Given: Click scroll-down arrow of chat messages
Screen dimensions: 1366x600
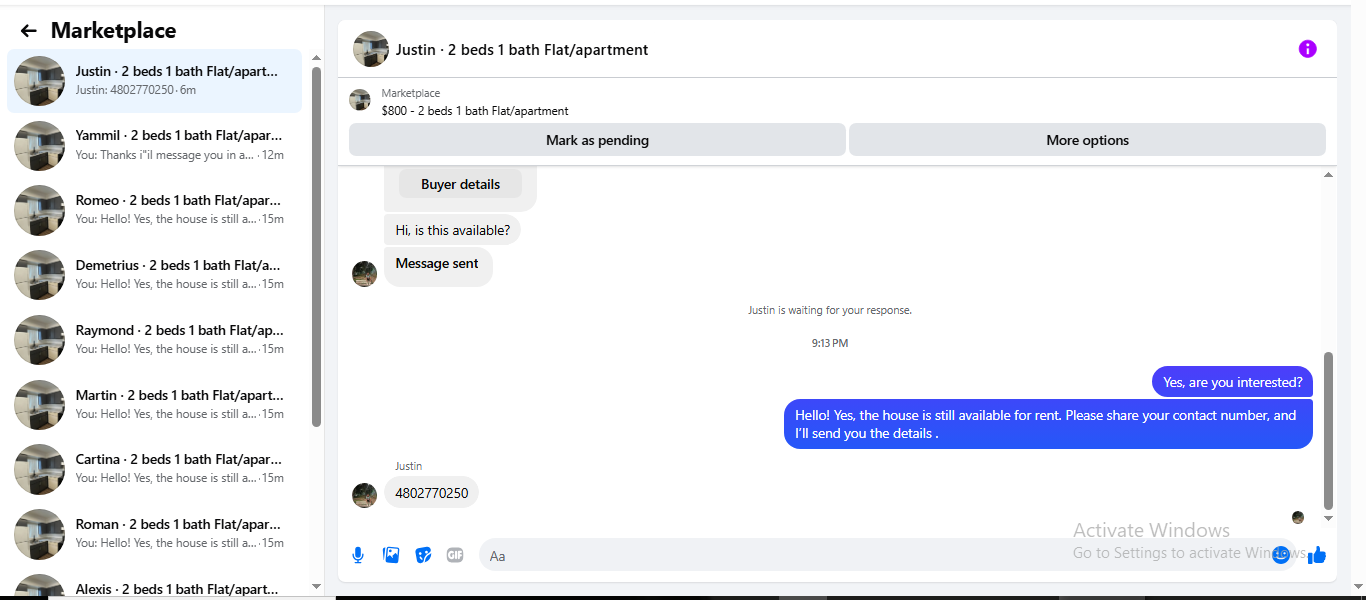Looking at the screenshot, I should click(1328, 518).
